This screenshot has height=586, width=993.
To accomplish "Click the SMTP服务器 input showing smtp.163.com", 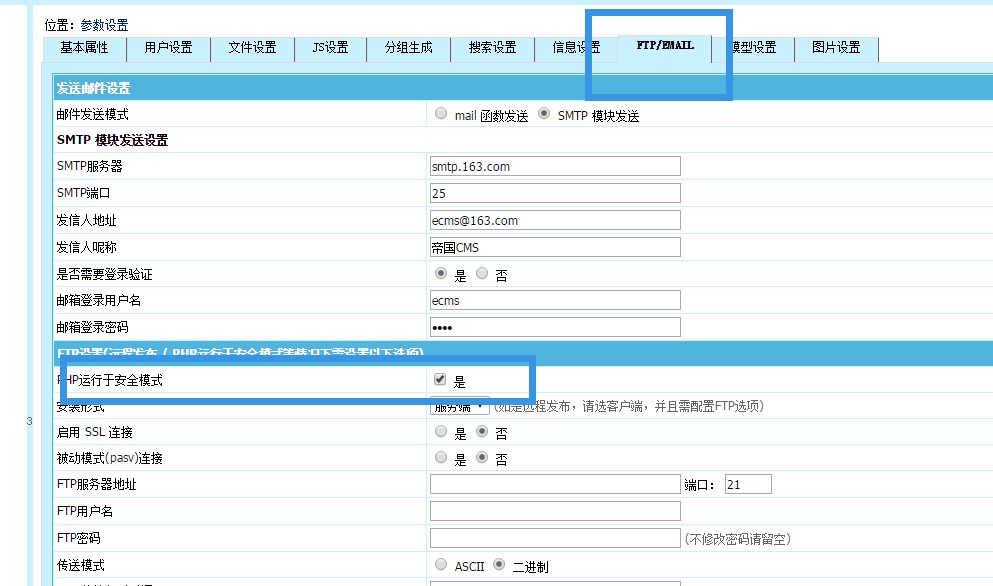I will (x=554, y=166).
